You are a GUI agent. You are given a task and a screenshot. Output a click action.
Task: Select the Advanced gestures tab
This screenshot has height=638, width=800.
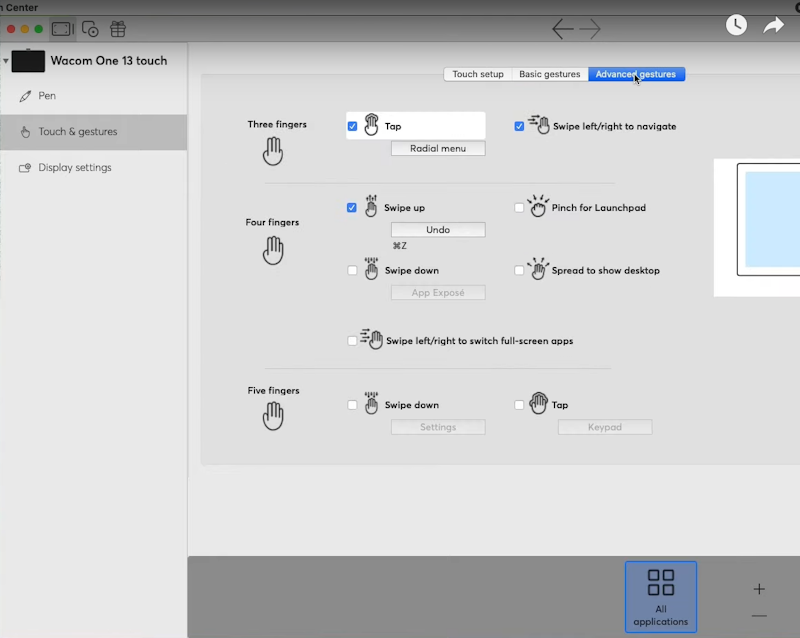coord(636,74)
